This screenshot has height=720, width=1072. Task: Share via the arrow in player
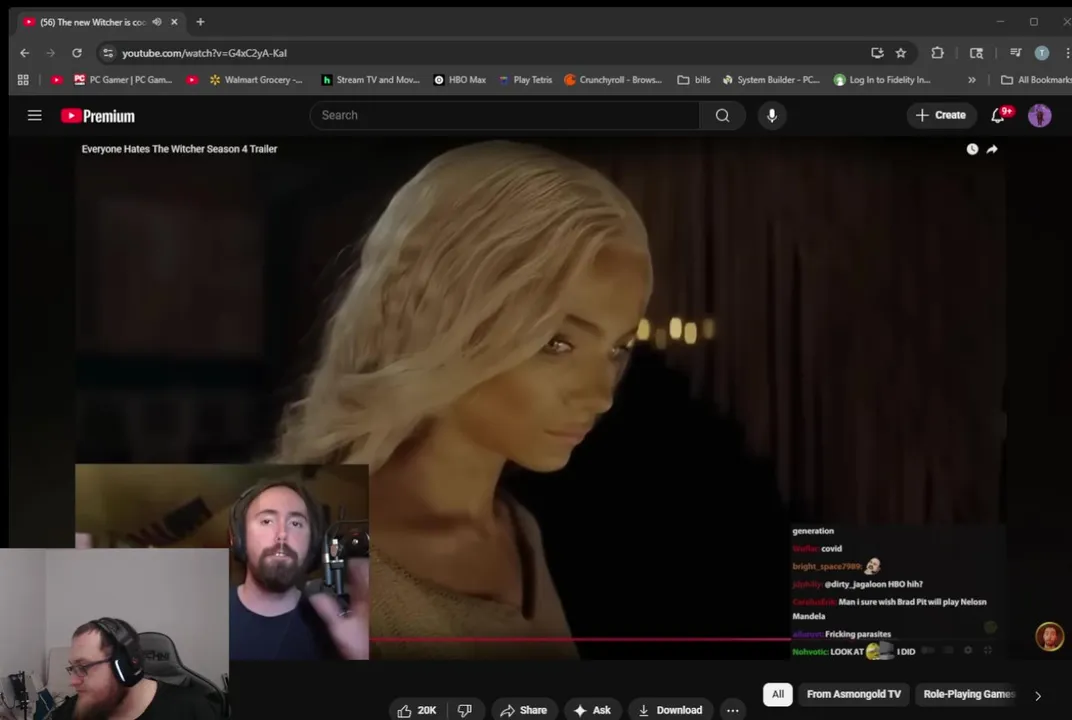tap(992, 149)
